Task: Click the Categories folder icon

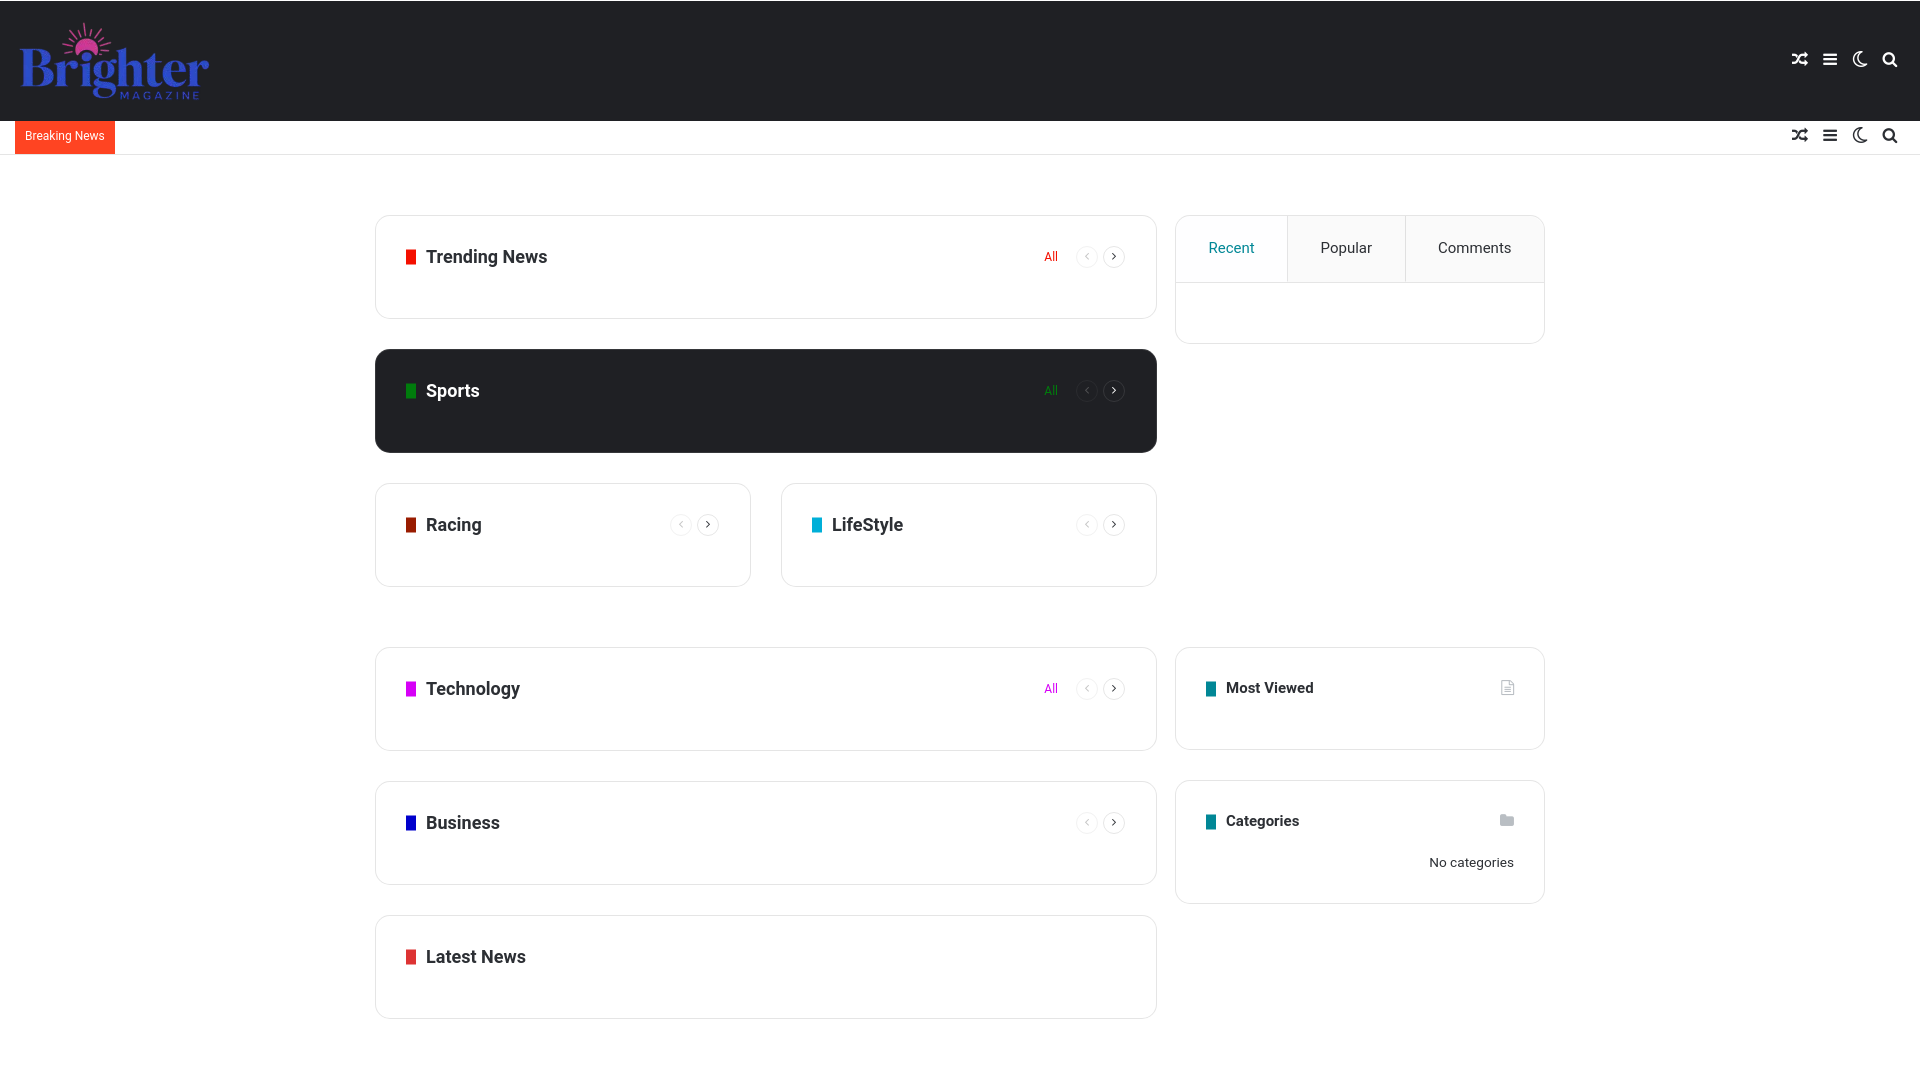Action: pyautogui.click(x=1506, y=821)
